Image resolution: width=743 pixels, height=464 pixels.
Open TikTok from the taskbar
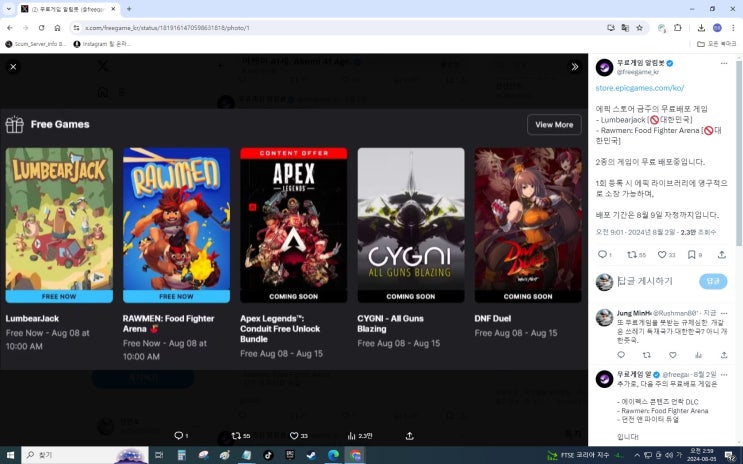[x=268, y=455]
